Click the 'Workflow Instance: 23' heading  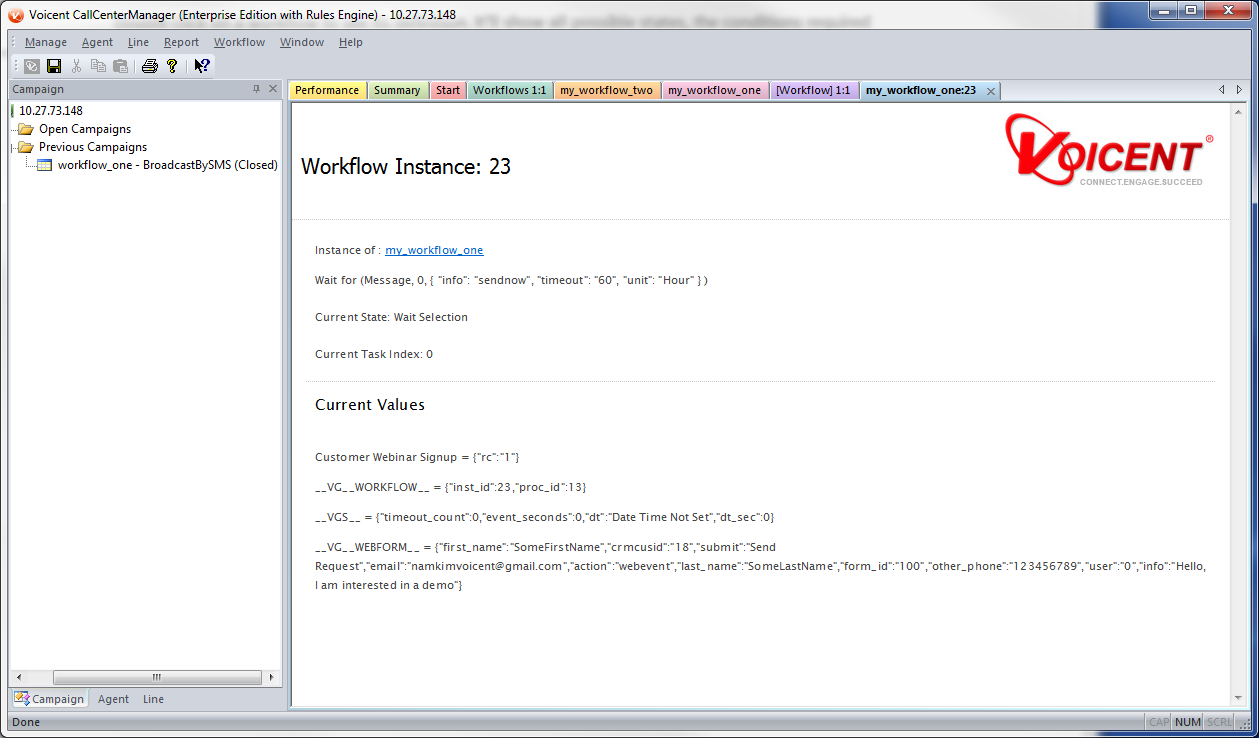[x=406, y=167]
